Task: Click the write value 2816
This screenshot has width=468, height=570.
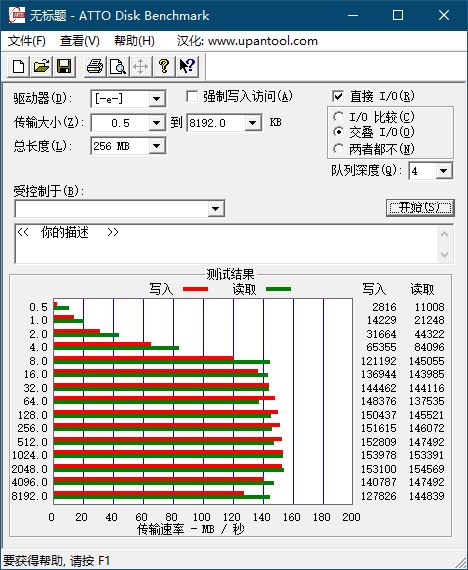Action: 384,307
